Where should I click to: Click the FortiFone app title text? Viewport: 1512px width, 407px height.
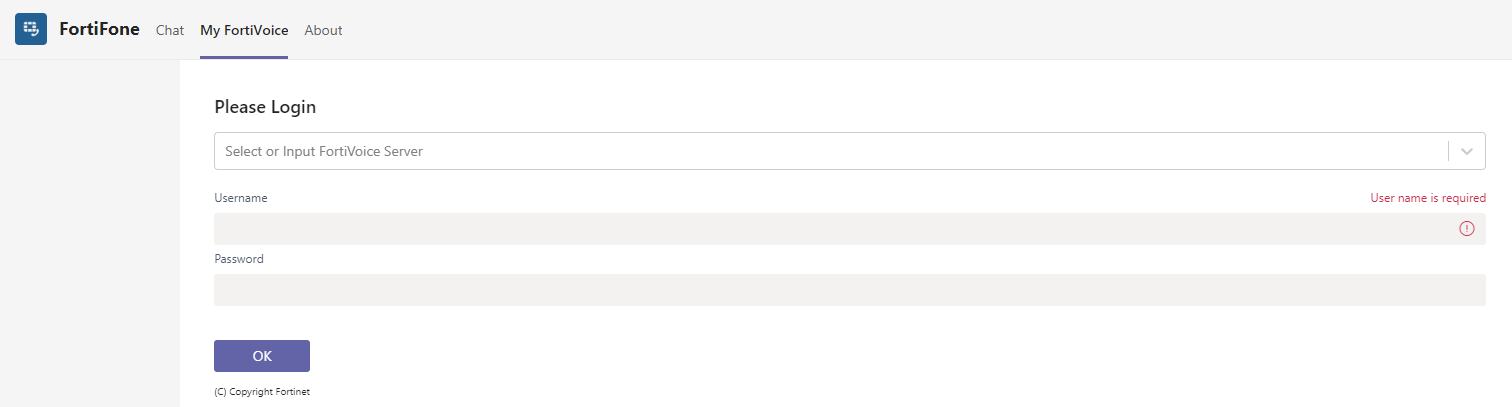(100, 29)
